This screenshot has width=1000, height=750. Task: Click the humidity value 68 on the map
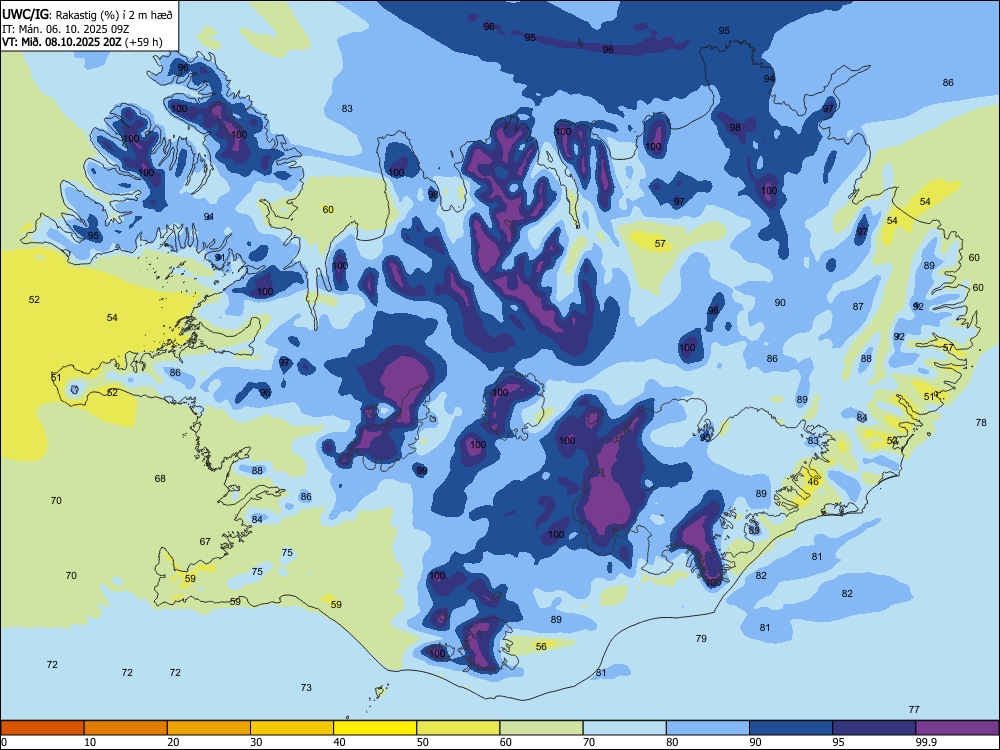(x=160, y=479)
